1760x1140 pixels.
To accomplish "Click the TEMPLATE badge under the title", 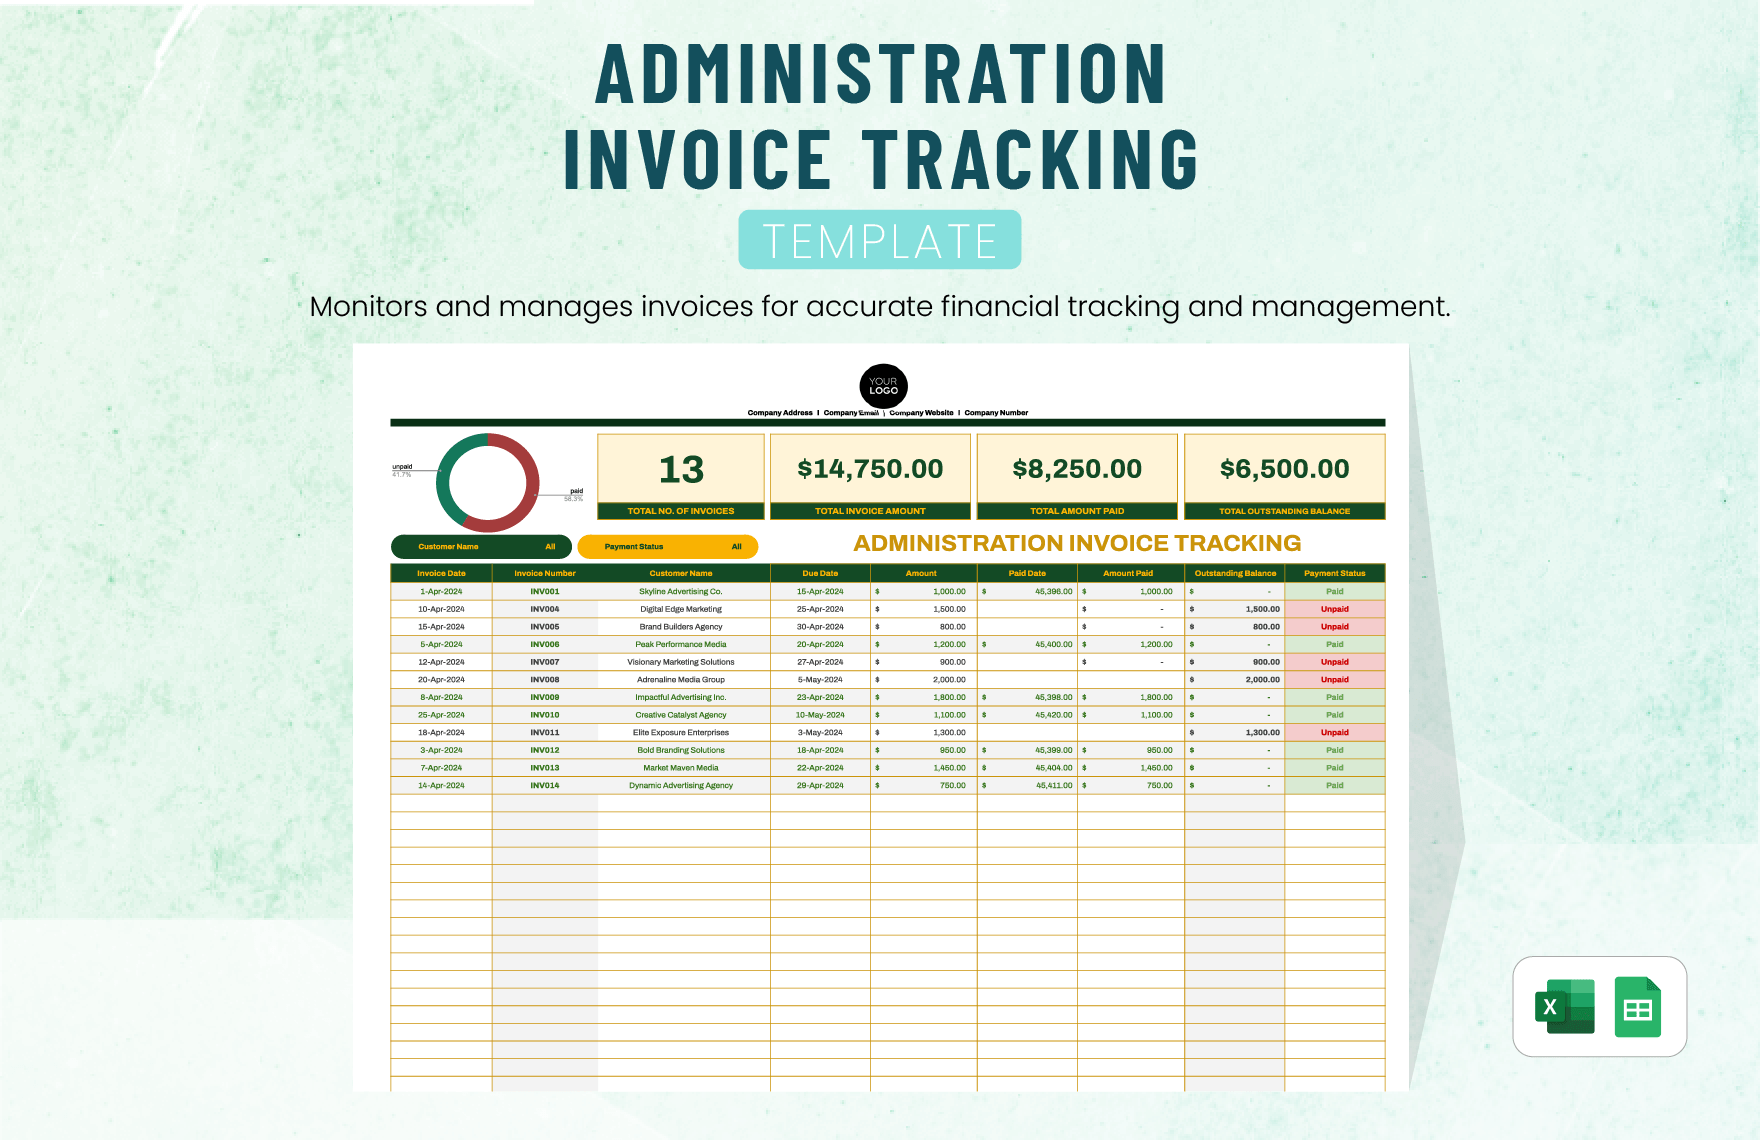I will click(x=880, y=240).
